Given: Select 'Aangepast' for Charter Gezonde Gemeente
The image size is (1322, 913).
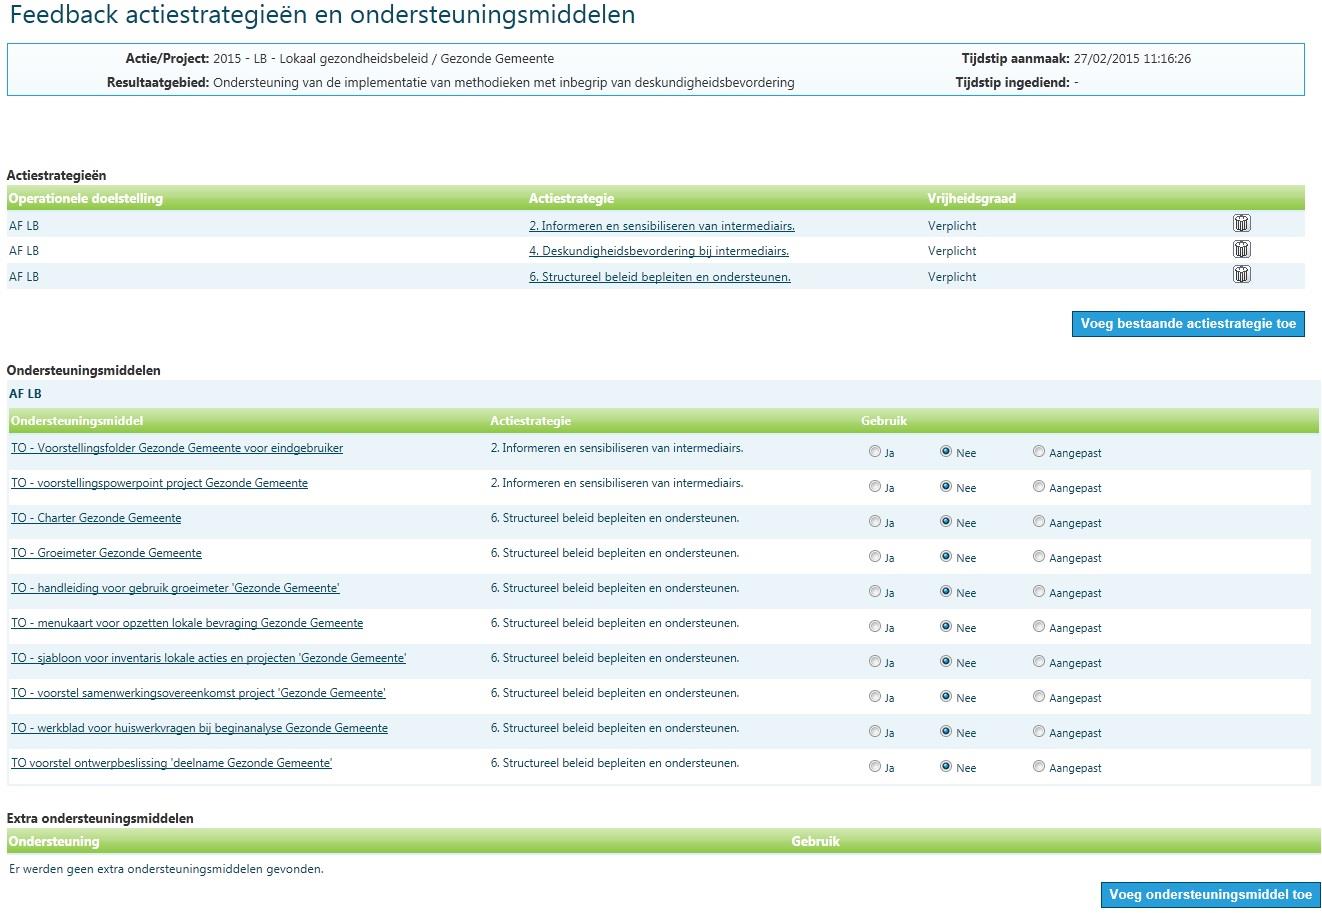Looking at the screenshot, I should [1039, 522].
